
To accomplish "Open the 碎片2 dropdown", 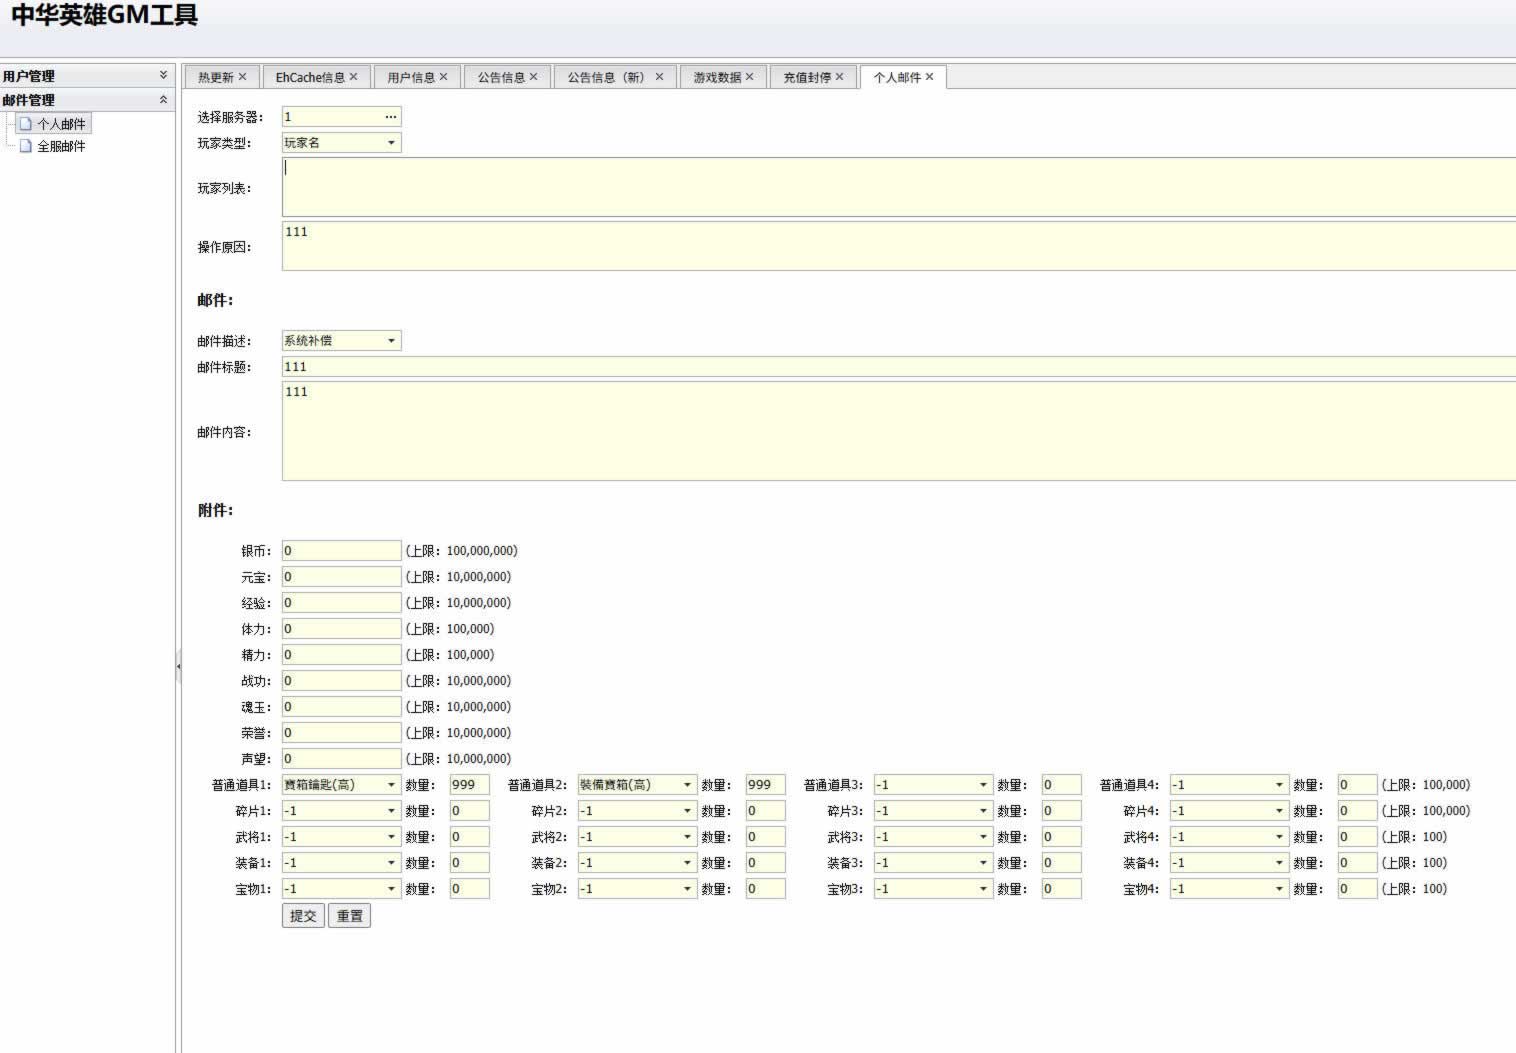I will [687, 811].
